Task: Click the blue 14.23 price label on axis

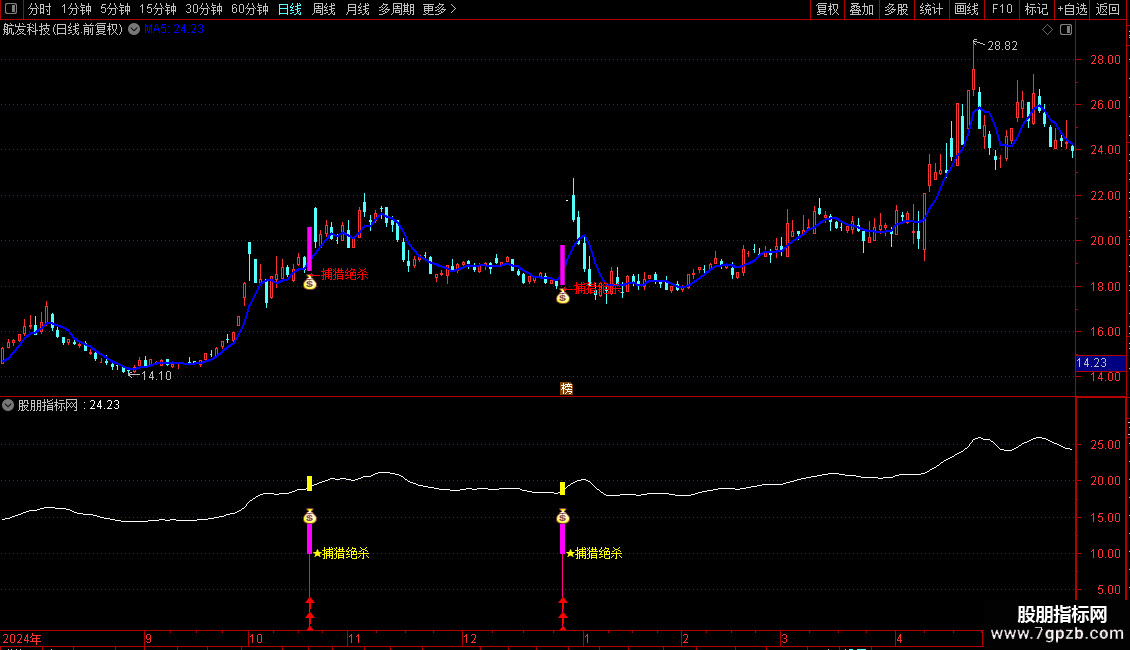Action: click(x=1091, y=363)
